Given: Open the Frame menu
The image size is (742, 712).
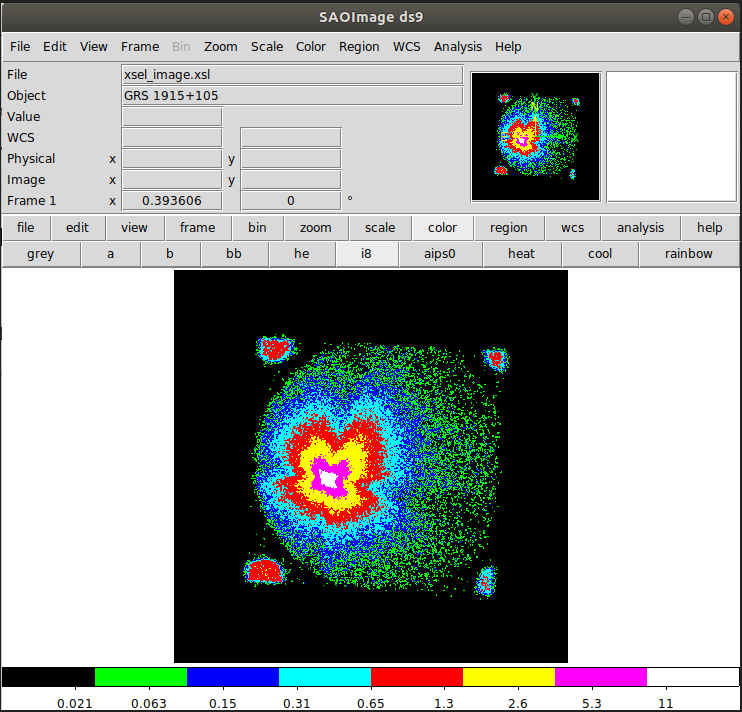Looking at the screenshot, I should coord(140,46).
